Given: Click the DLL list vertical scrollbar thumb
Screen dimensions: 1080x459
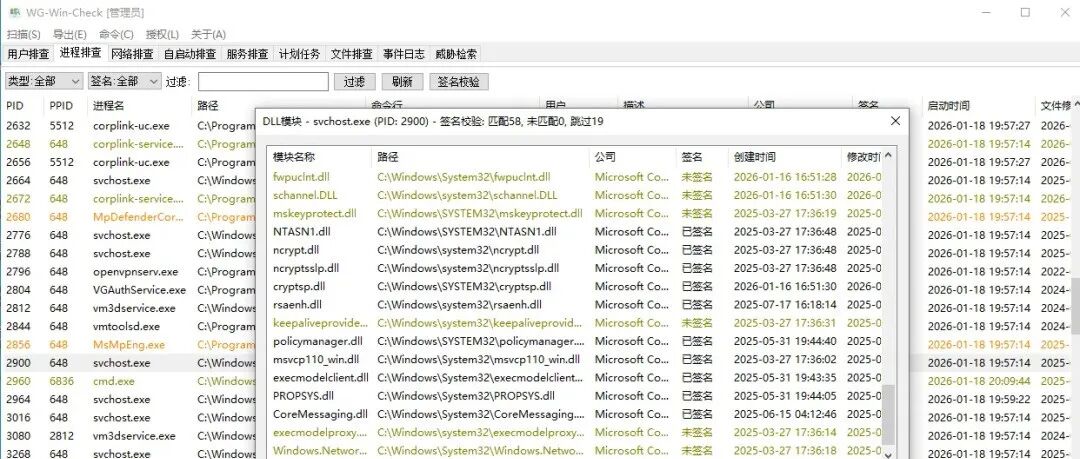Looking at the screenshot, I should point(889,414).
